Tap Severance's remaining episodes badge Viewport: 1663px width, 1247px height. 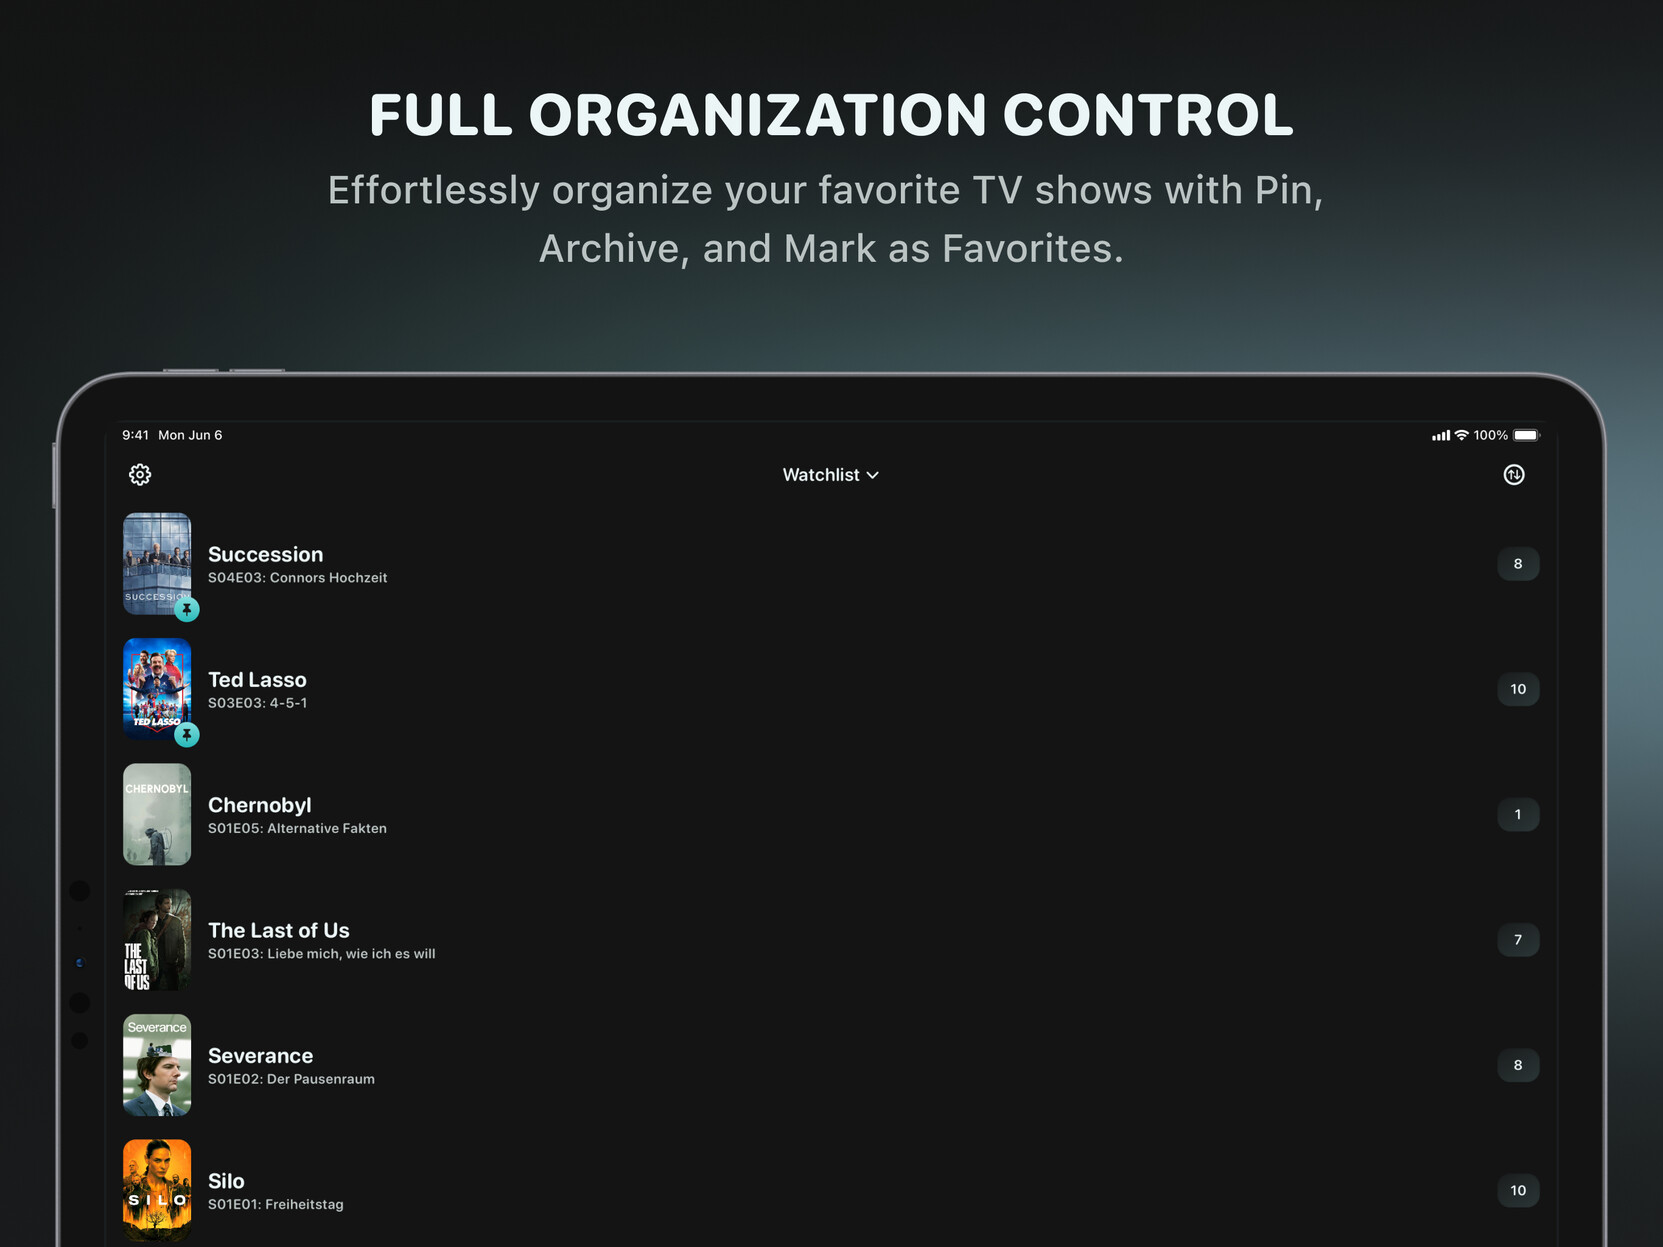[x=1518, y=1065]
